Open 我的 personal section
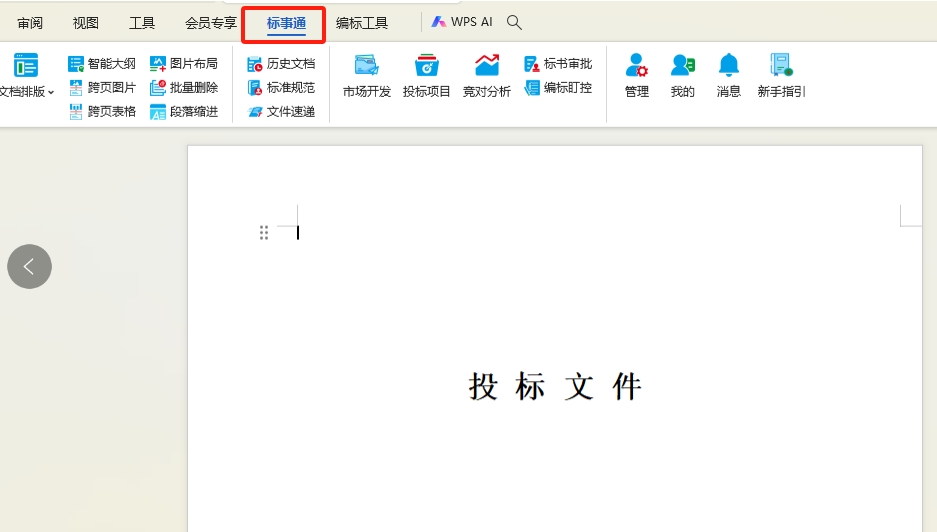This screenshot has width=937, height=532. [x=682, y=75]
